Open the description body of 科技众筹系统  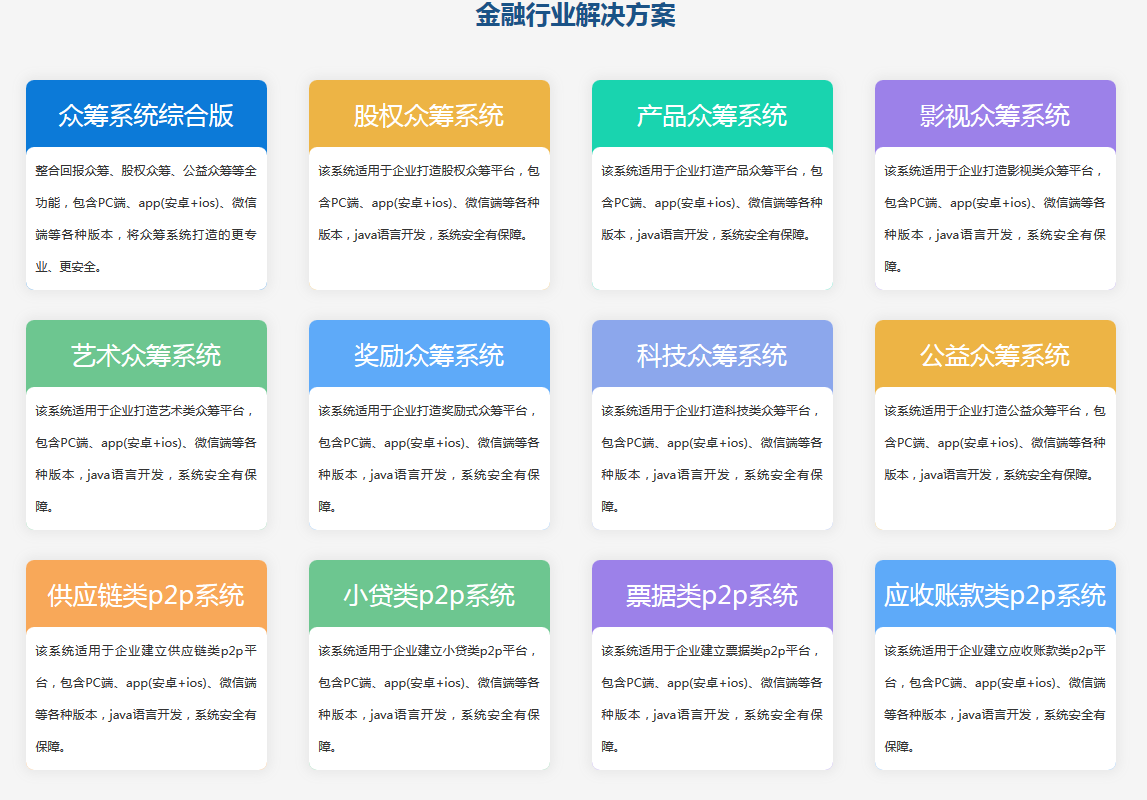point(712,458)
